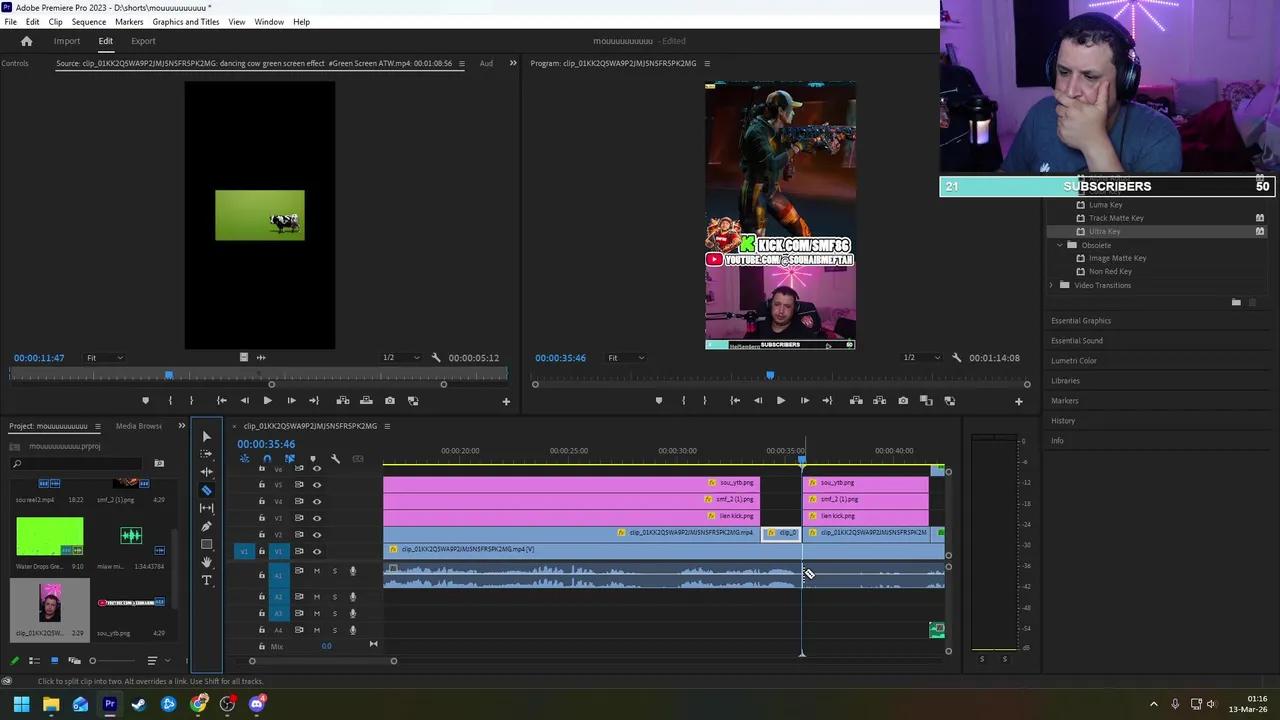The image size is (1280, 720).
Task: Select the Hand tool
Action: (206, 562)
